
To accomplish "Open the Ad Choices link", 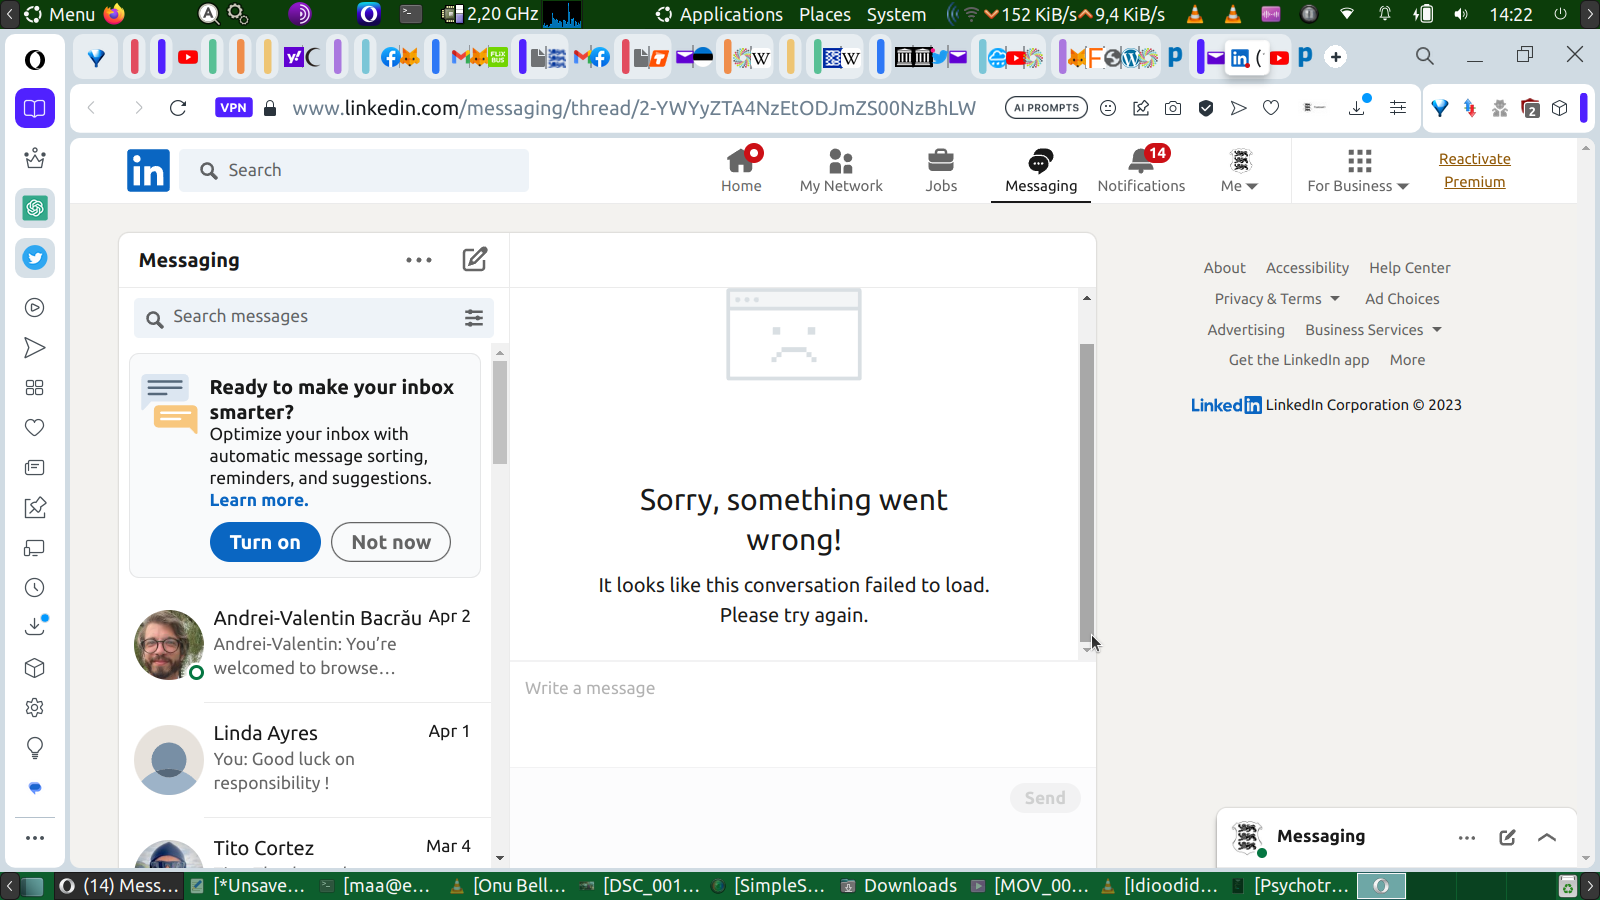I will [x=1402, y=299].
